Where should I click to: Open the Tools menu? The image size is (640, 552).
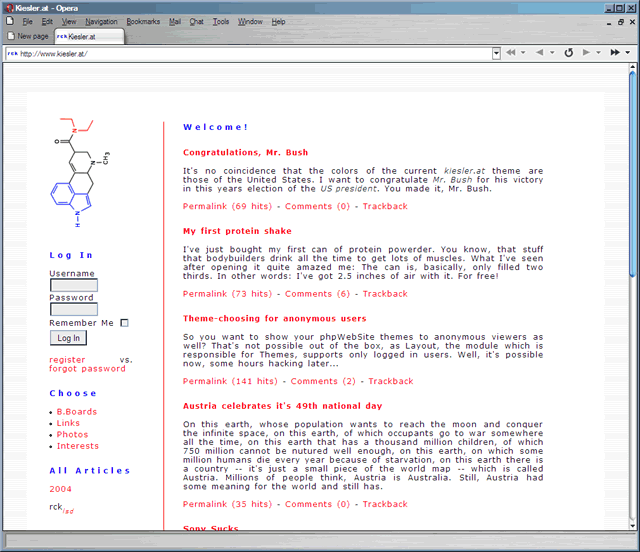pyautogui.click(x=221, y=22)
